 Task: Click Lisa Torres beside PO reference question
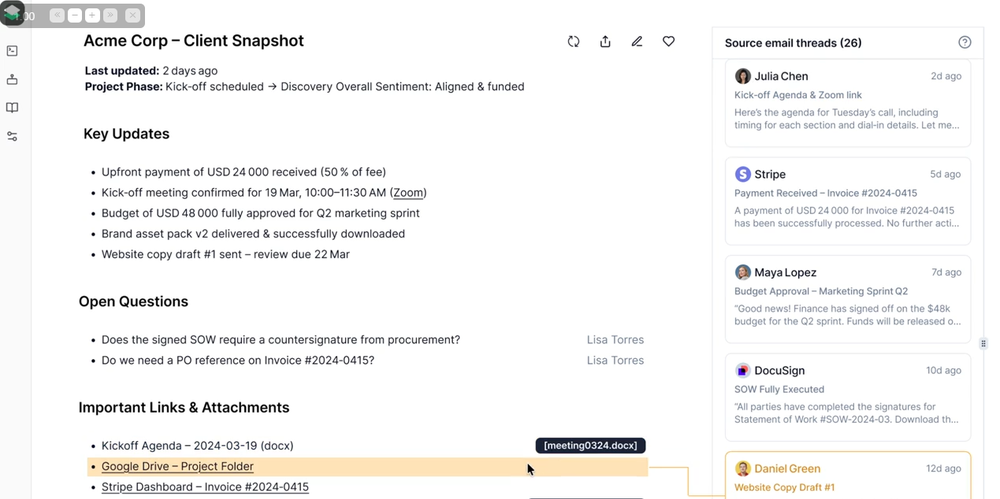(615, 361)
